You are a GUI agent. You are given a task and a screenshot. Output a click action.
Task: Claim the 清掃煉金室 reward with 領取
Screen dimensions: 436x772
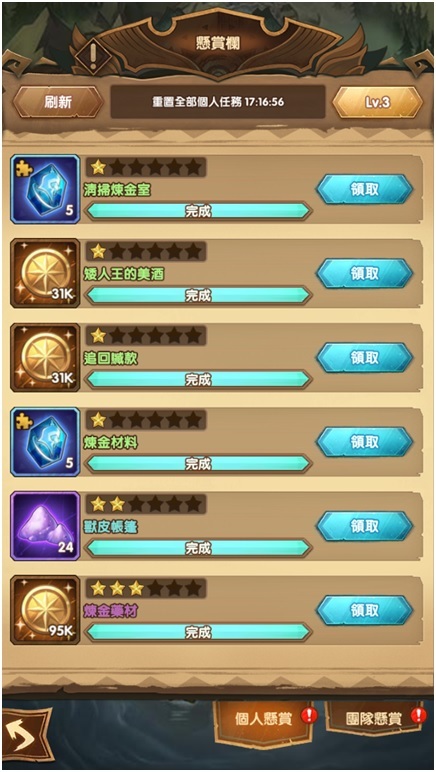pos(365,189)
